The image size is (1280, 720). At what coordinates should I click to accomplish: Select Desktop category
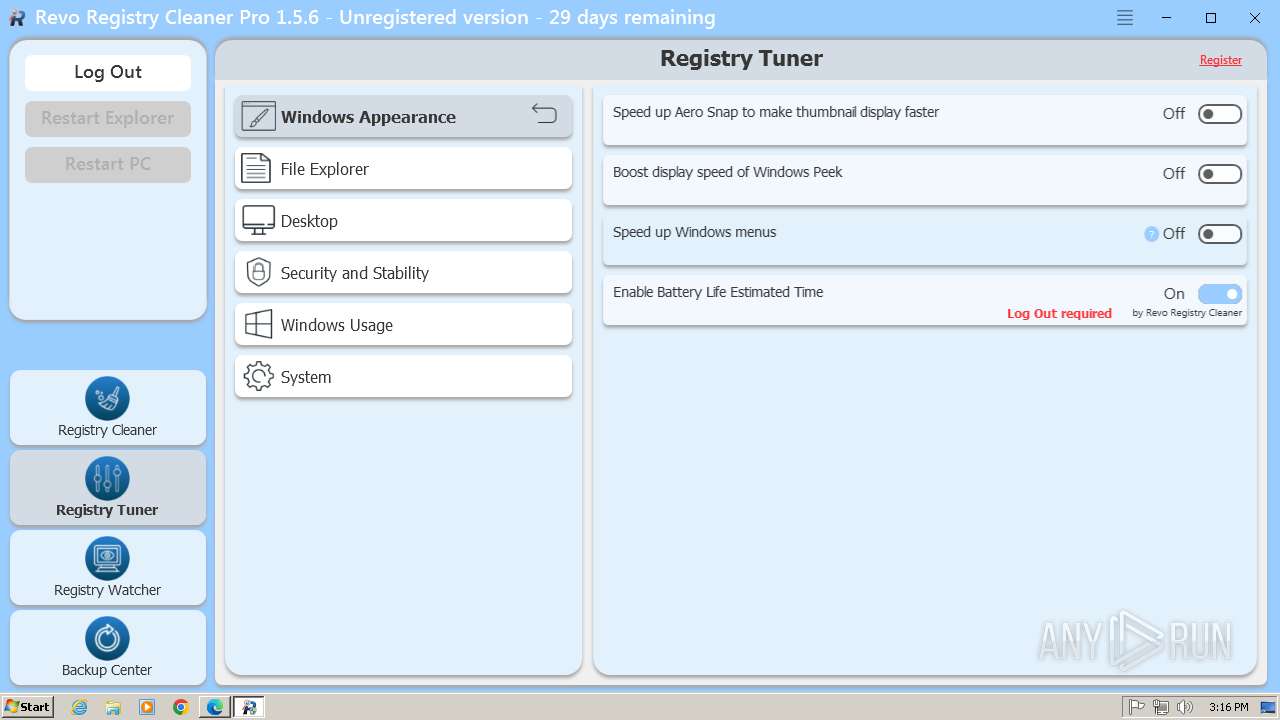(403, 221)
